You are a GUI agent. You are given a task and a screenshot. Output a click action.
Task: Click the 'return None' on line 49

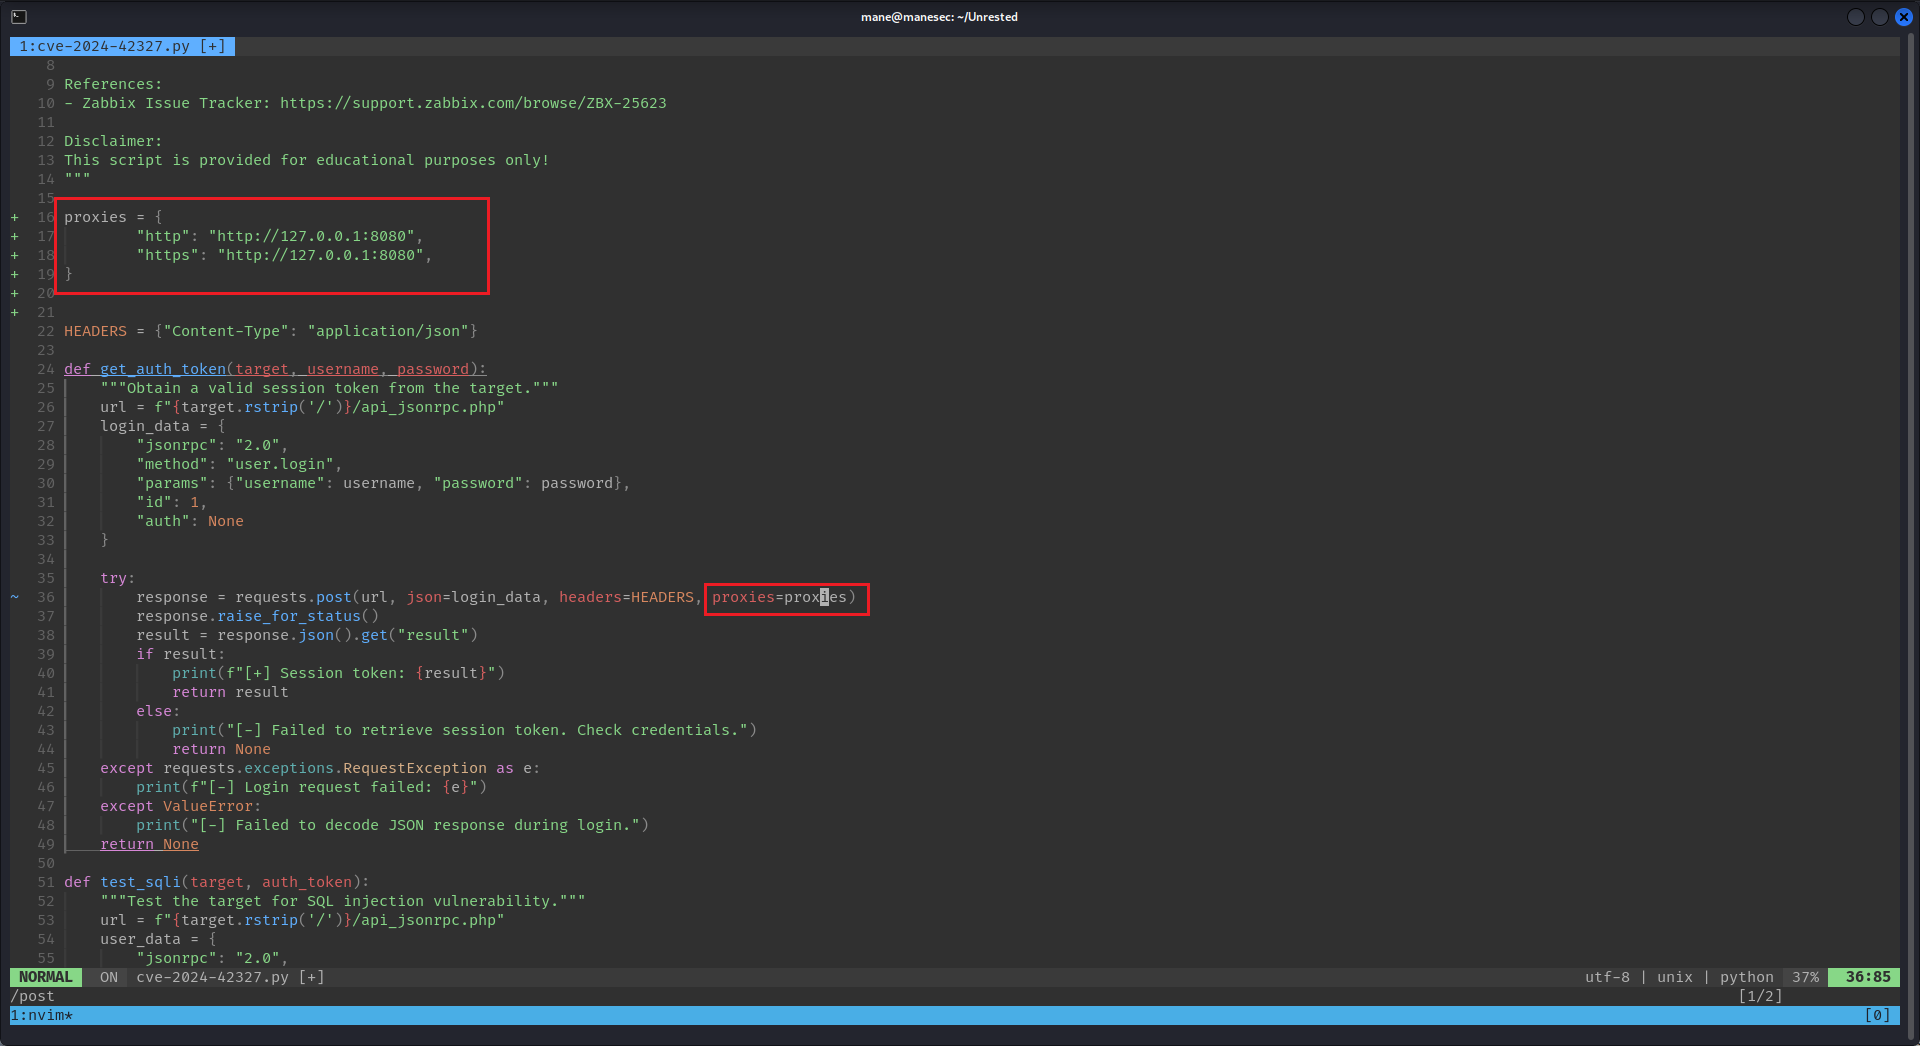149,844
